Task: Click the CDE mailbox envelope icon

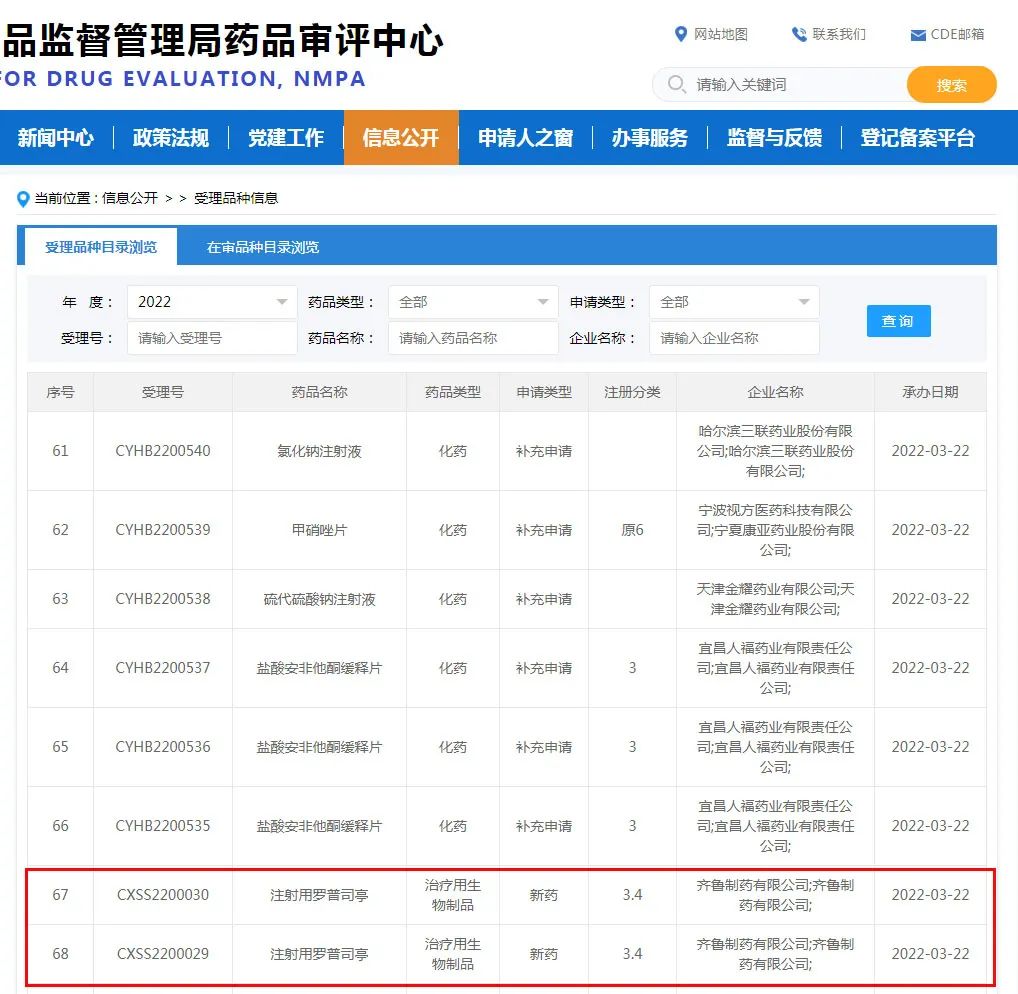Action: [917, 35]
